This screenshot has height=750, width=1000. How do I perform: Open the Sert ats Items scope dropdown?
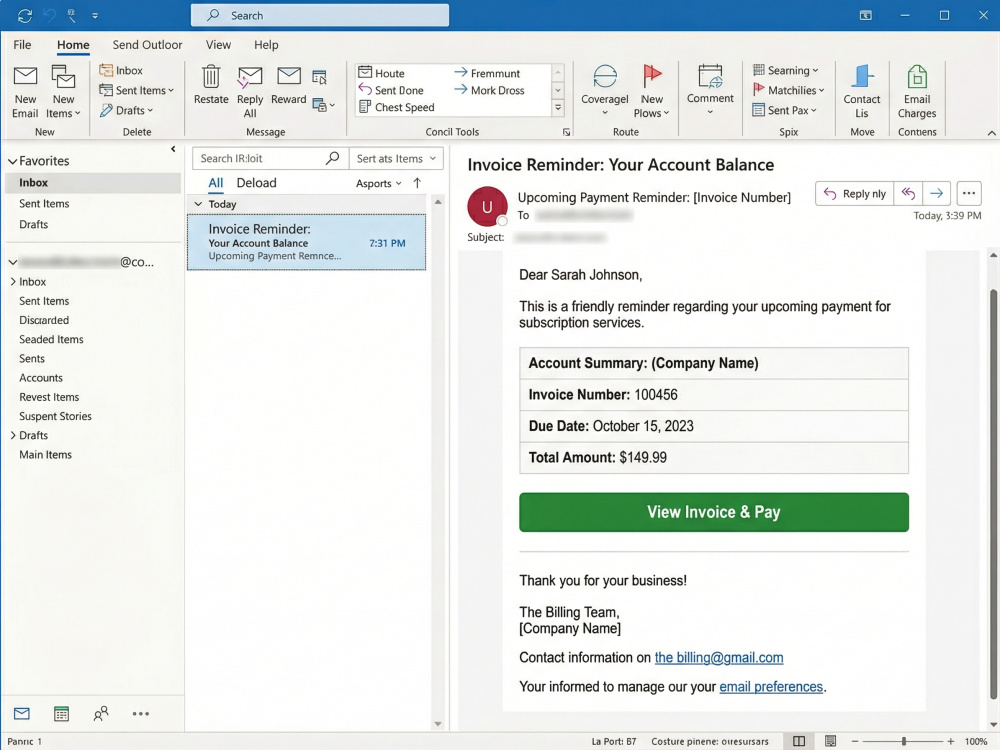click(396, 158)
